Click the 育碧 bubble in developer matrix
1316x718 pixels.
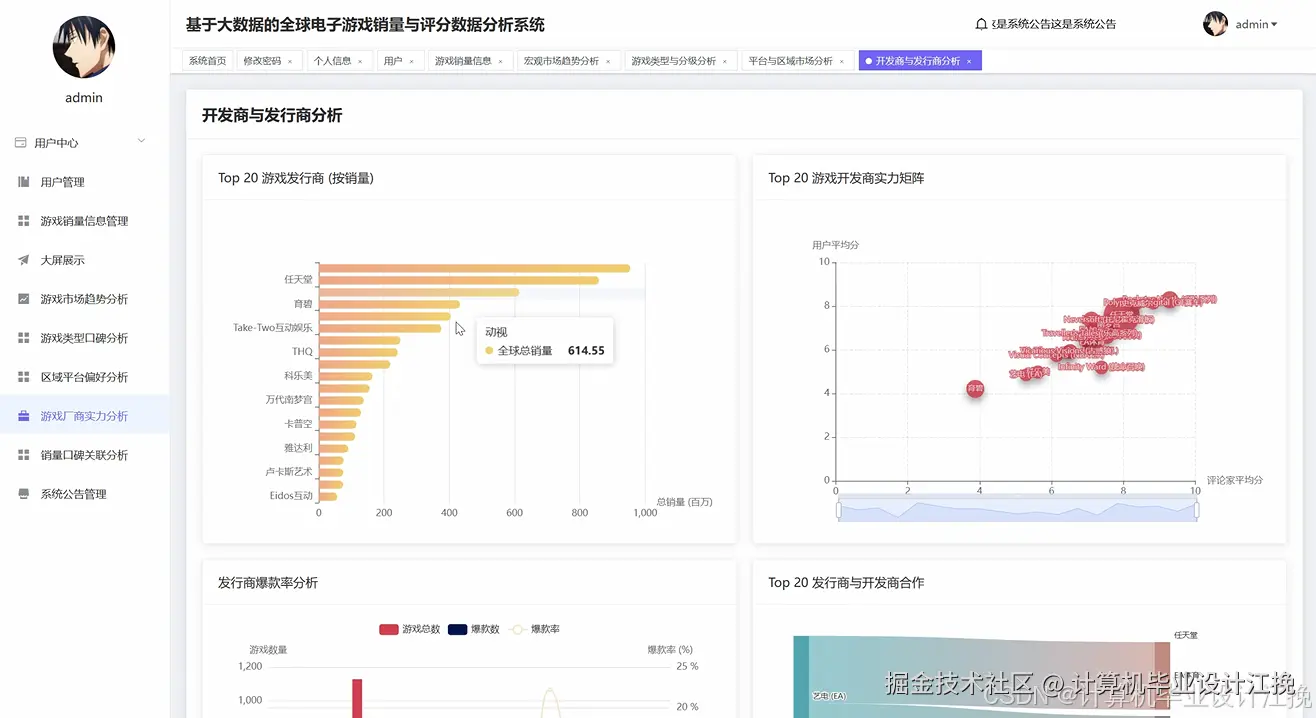click(x=975, y=388)
